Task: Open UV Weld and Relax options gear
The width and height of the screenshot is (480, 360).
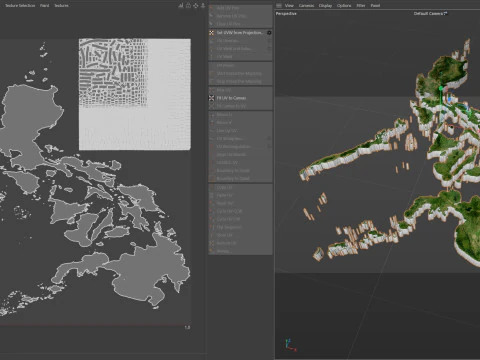Action: (269, 49)
